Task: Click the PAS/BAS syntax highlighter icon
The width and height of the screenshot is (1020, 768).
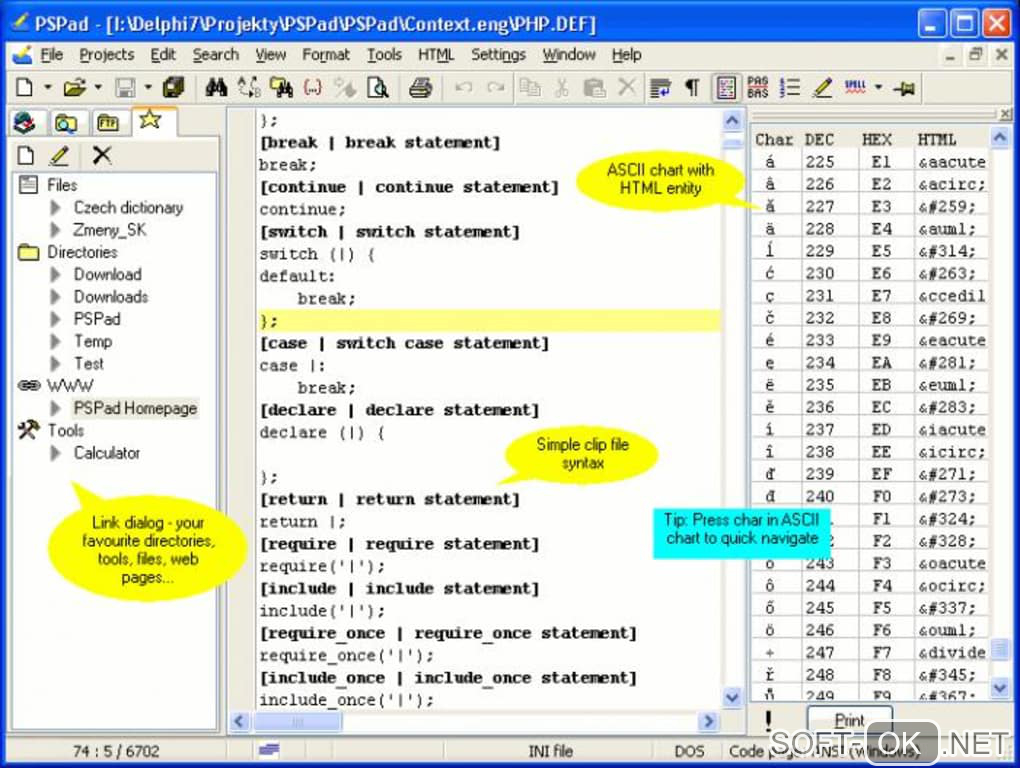Action: (x=758, y=88)
